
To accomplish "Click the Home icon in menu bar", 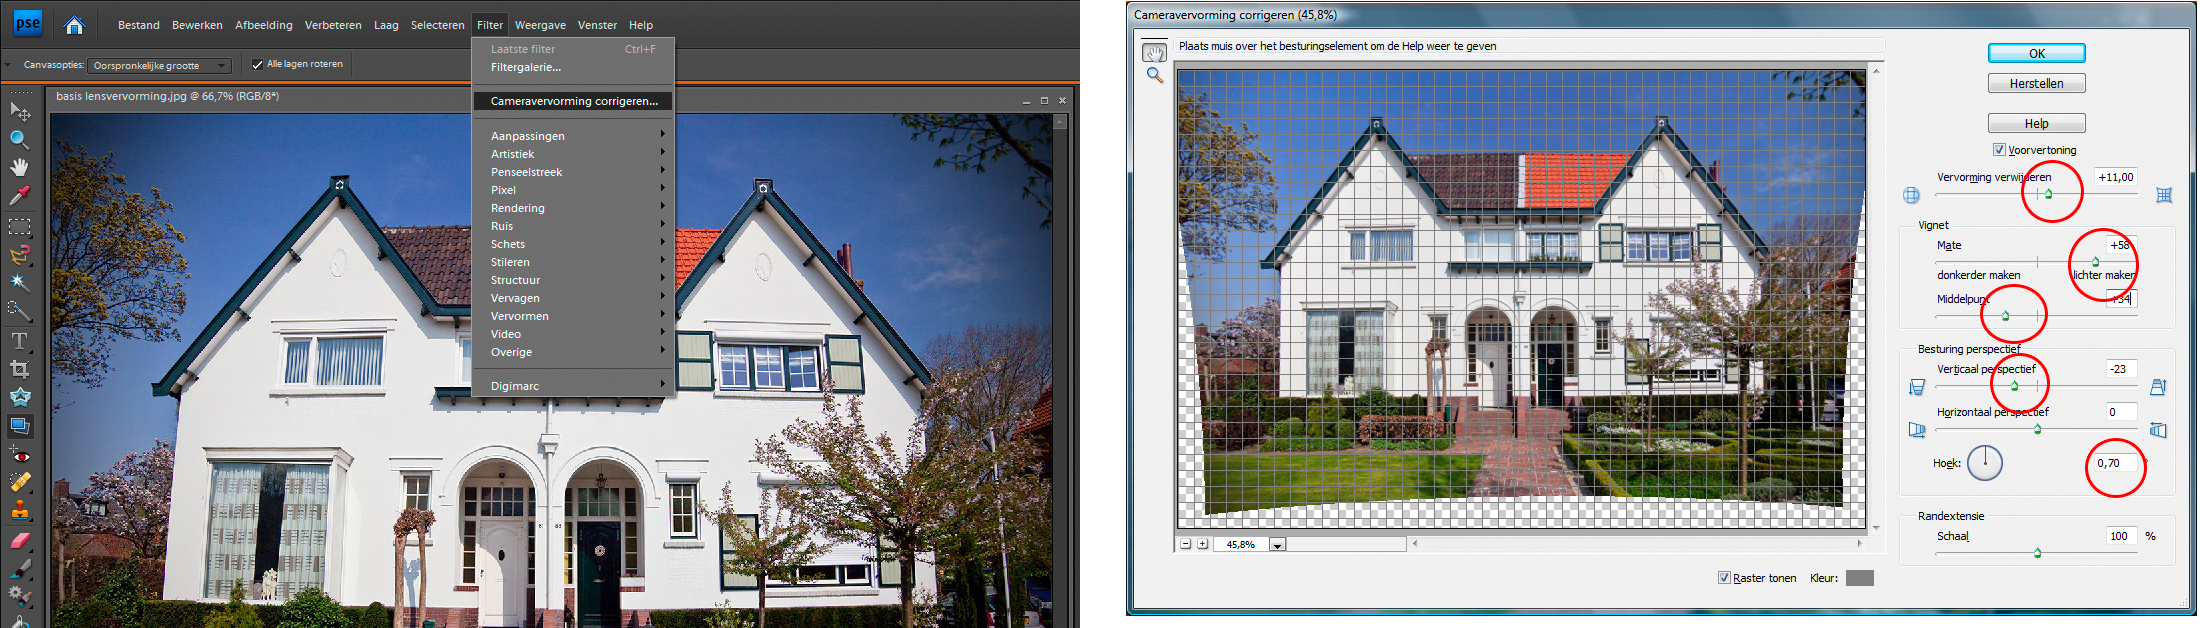I will click(x=74, y=25).
